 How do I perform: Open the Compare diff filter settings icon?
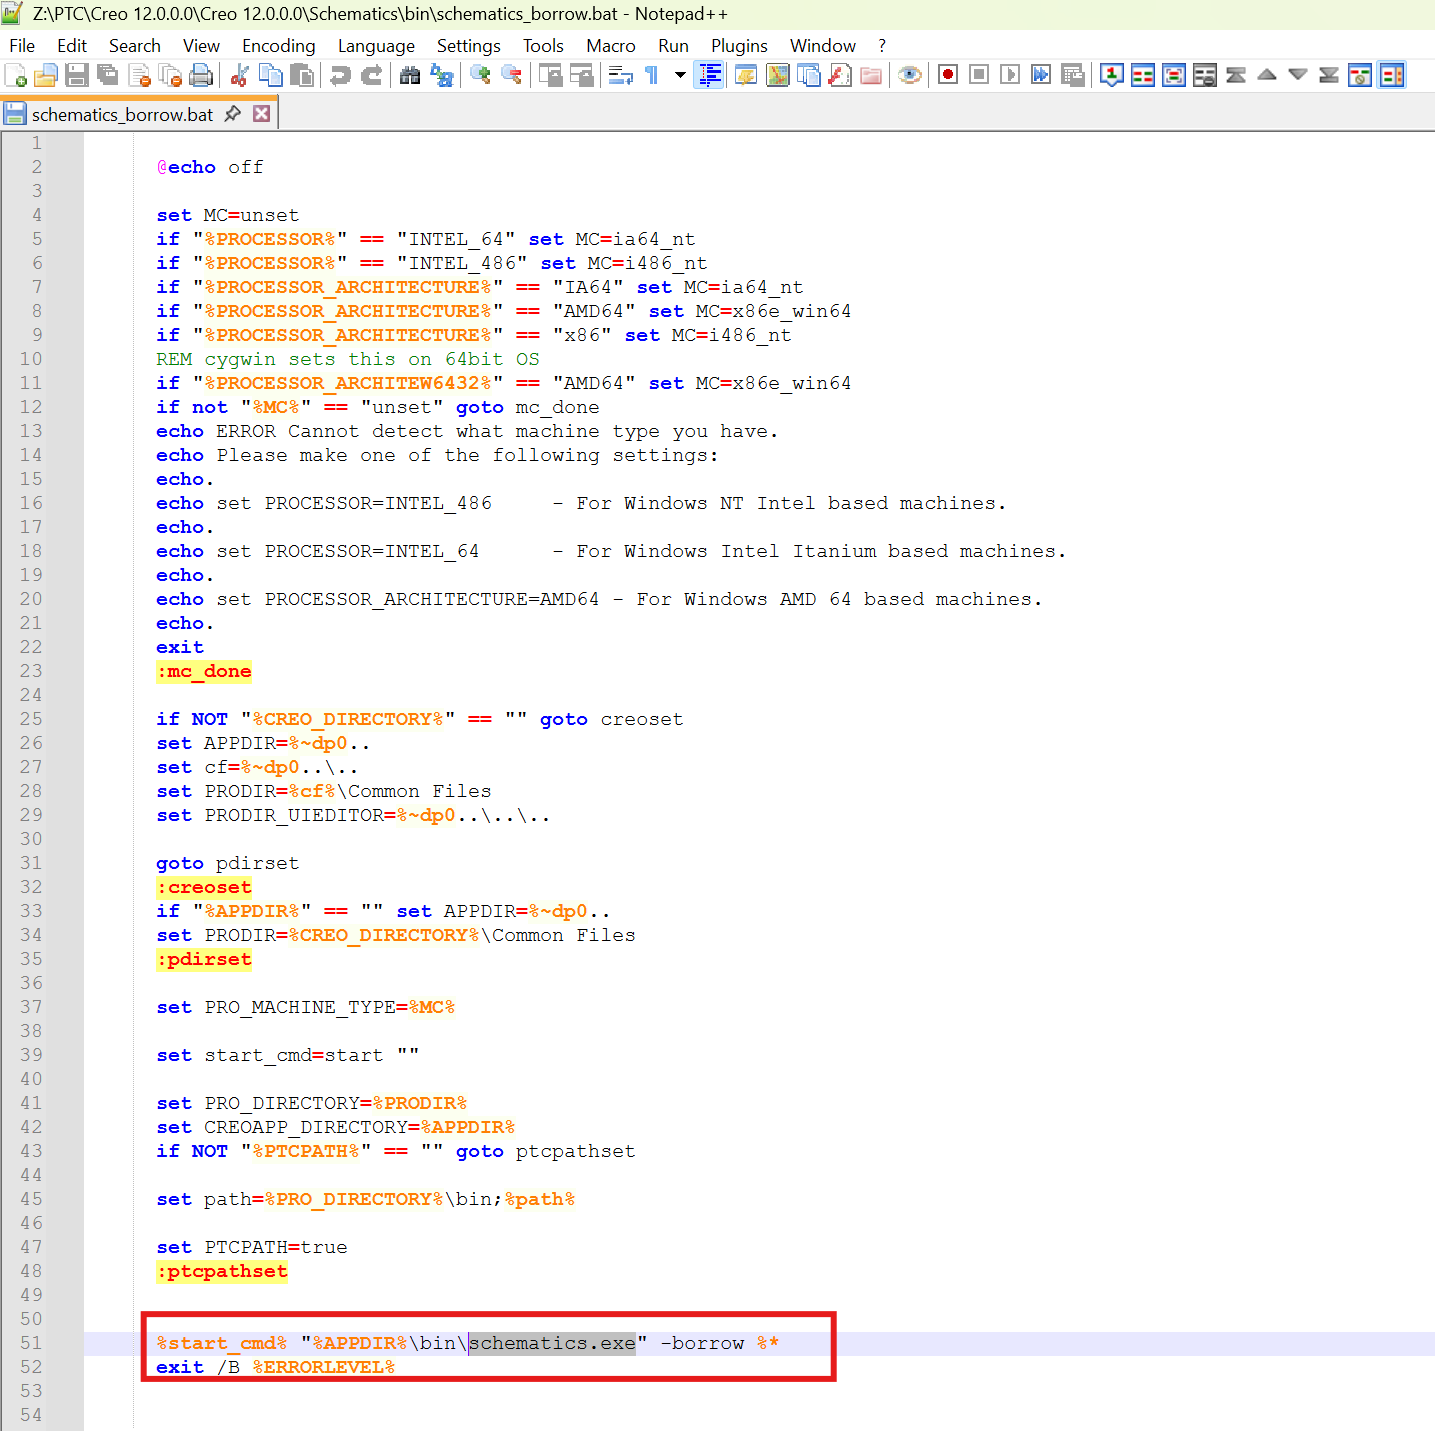tap(1359, 75)
